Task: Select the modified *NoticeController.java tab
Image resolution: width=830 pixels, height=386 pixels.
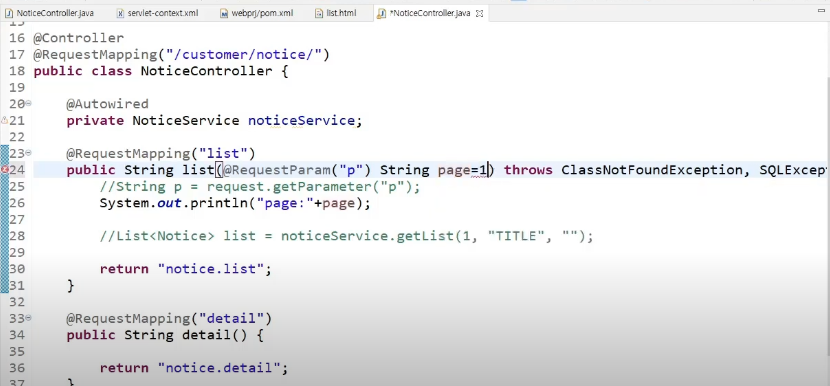Action: pos(429,13)
